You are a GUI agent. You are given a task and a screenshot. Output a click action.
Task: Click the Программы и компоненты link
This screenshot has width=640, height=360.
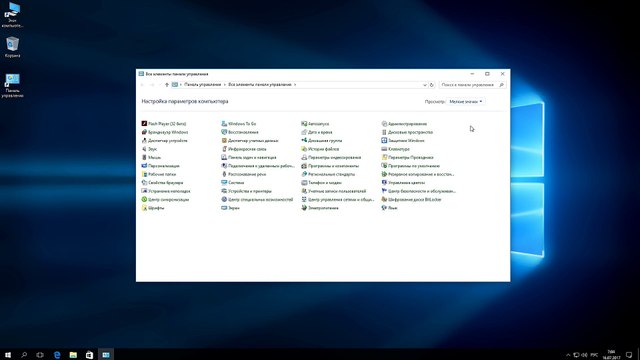click(x=333, y=166)
